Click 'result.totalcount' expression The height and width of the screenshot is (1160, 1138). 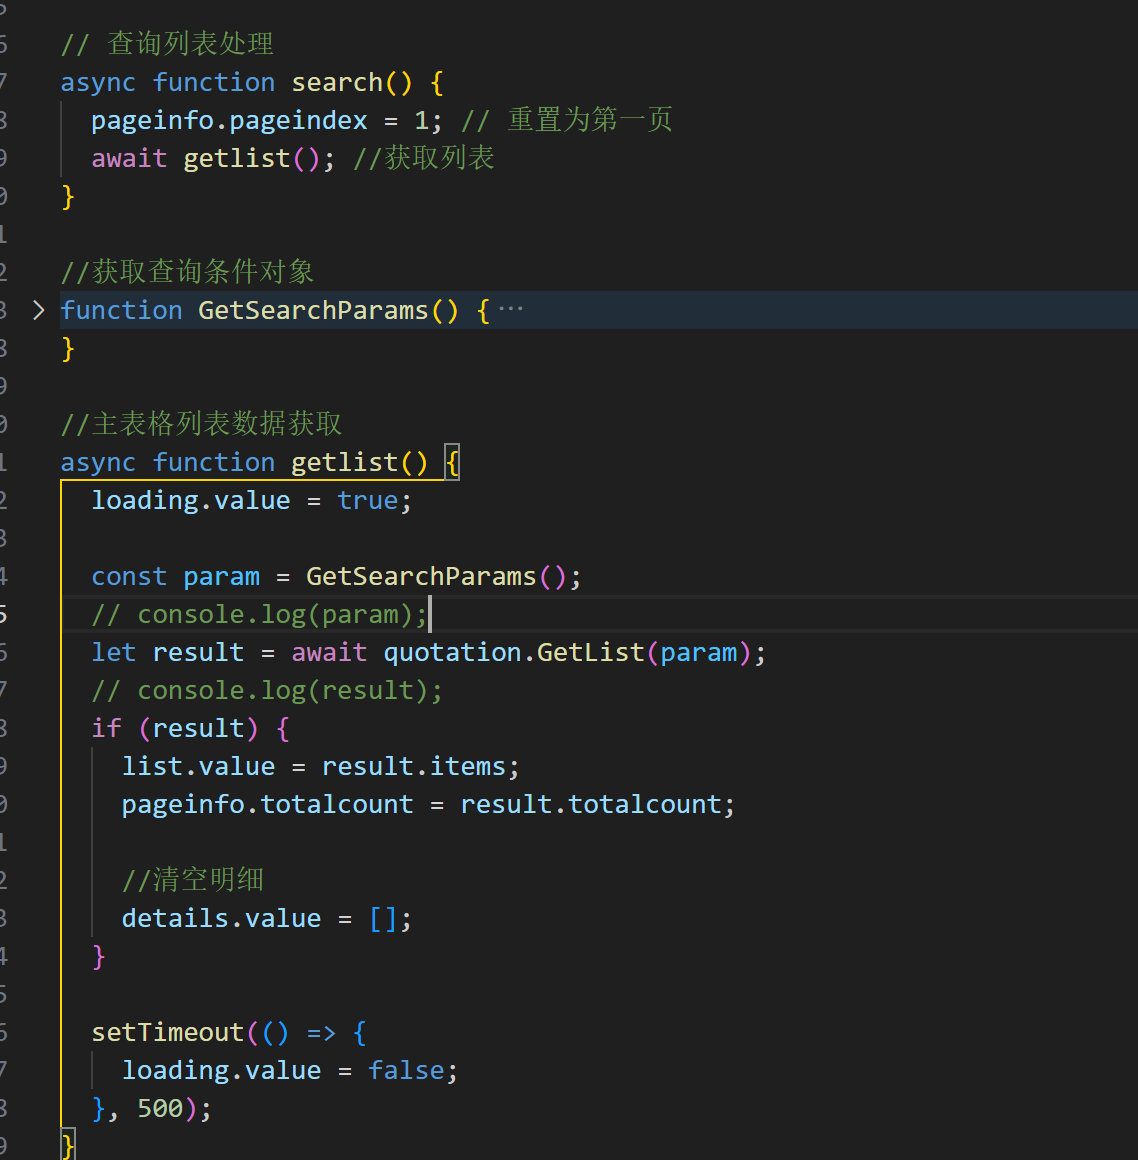tap(590, 804)
